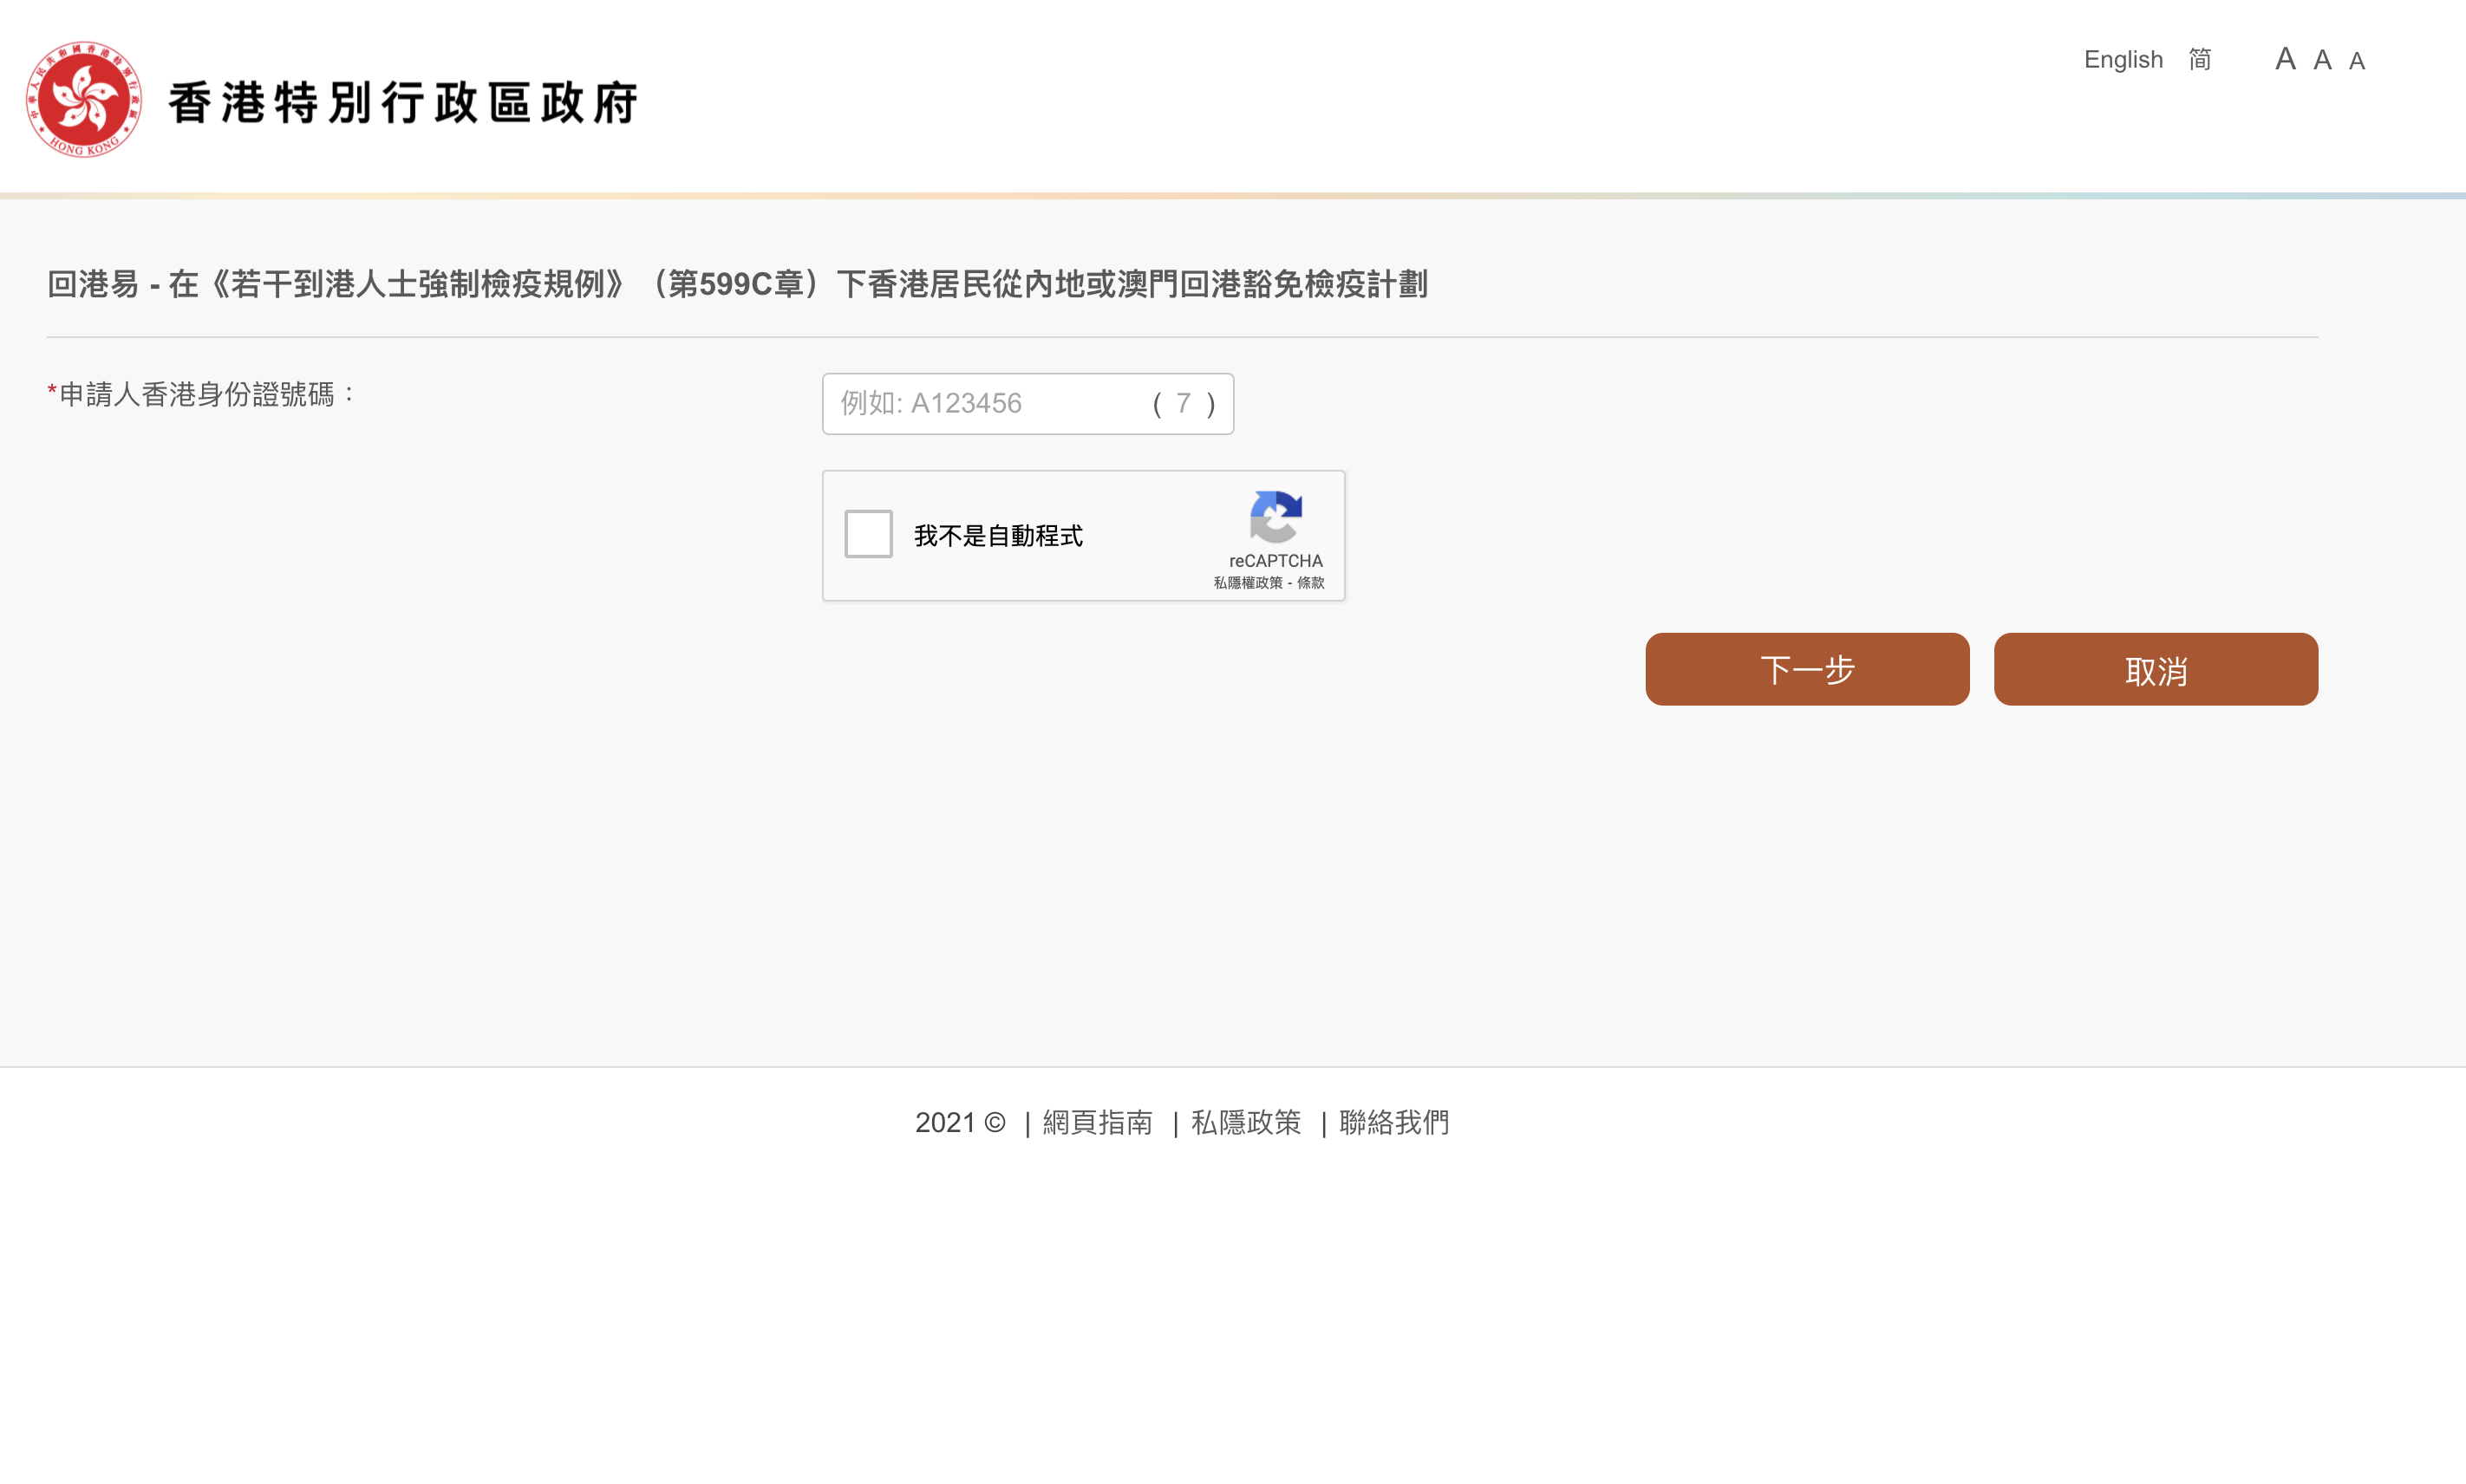Select the largest font size A
Image resolution: width=2466 pixels, height=1484 pixels.
point(2285,59)
